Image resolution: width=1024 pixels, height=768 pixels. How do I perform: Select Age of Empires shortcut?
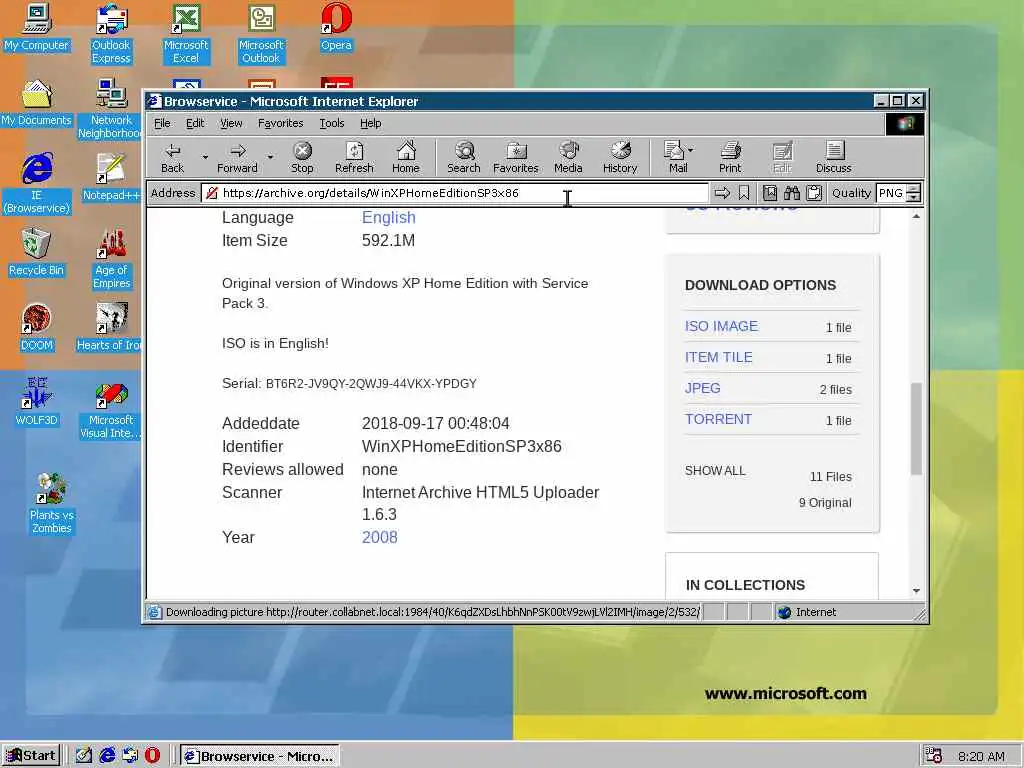(111, 259)
